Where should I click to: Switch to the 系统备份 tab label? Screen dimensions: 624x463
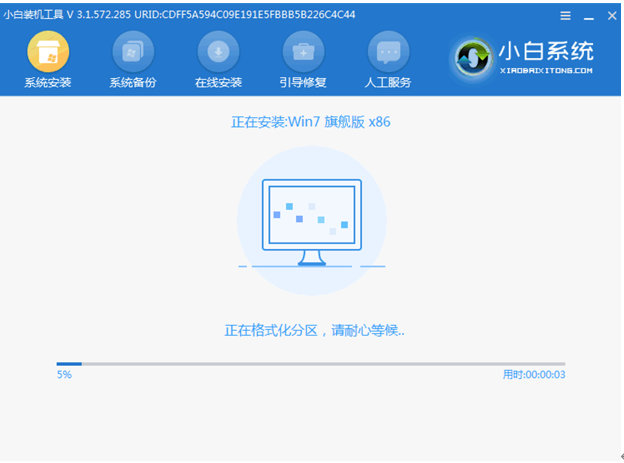pyautogui.click(x=133, y=82)
